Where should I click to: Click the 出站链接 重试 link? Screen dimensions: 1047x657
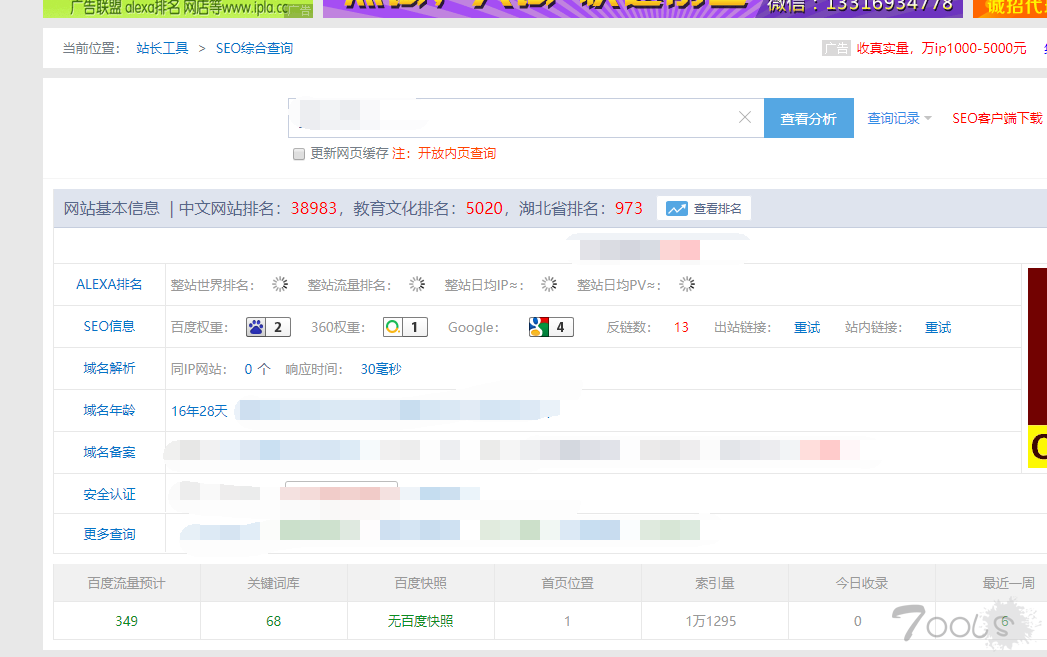[807, 327]
